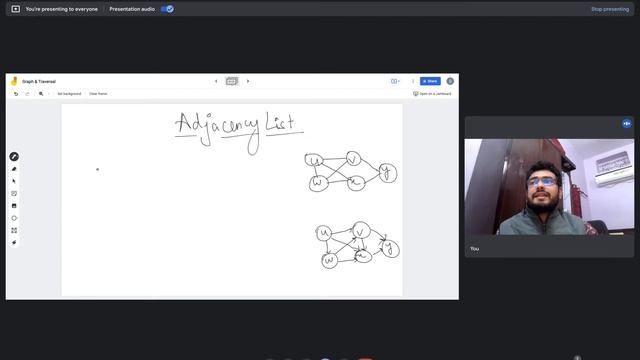
Task: Insert an image onto the frame
Action: (14, 206)
